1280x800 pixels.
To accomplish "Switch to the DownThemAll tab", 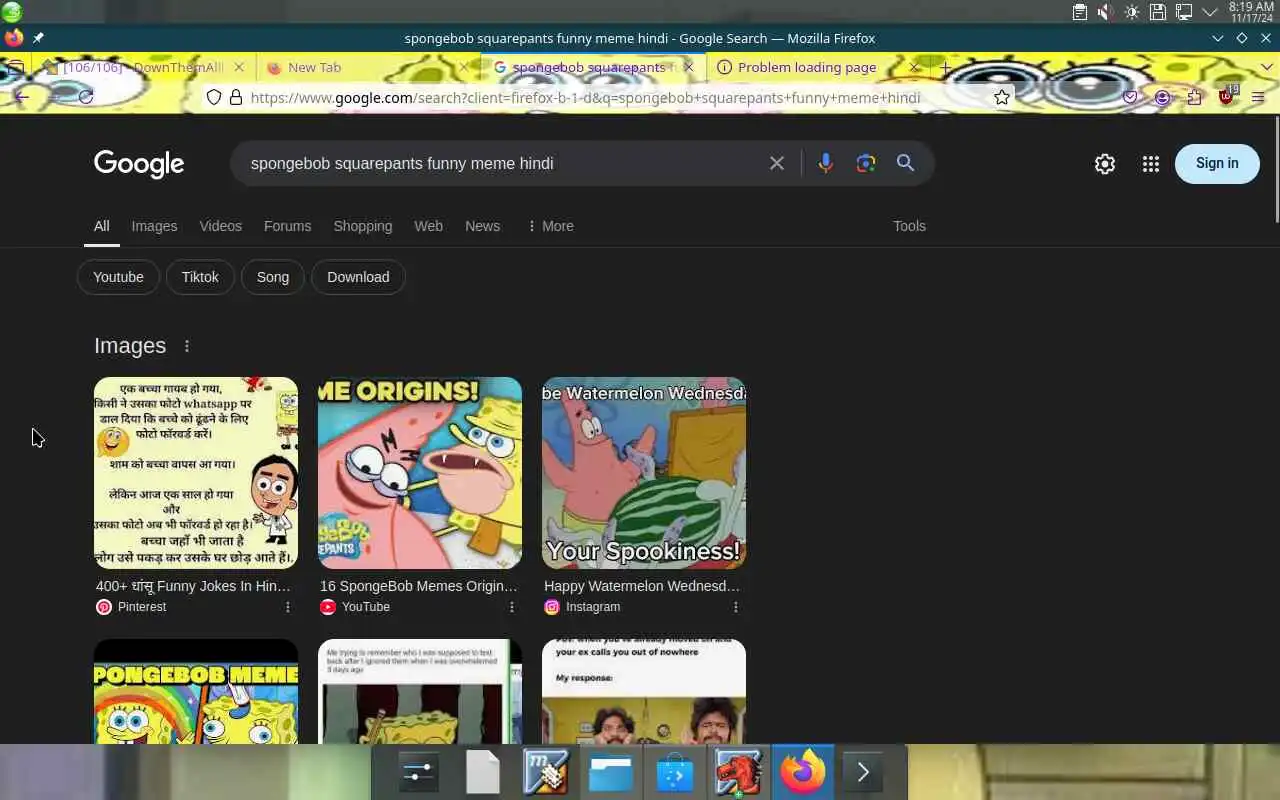I will (144, 67).
